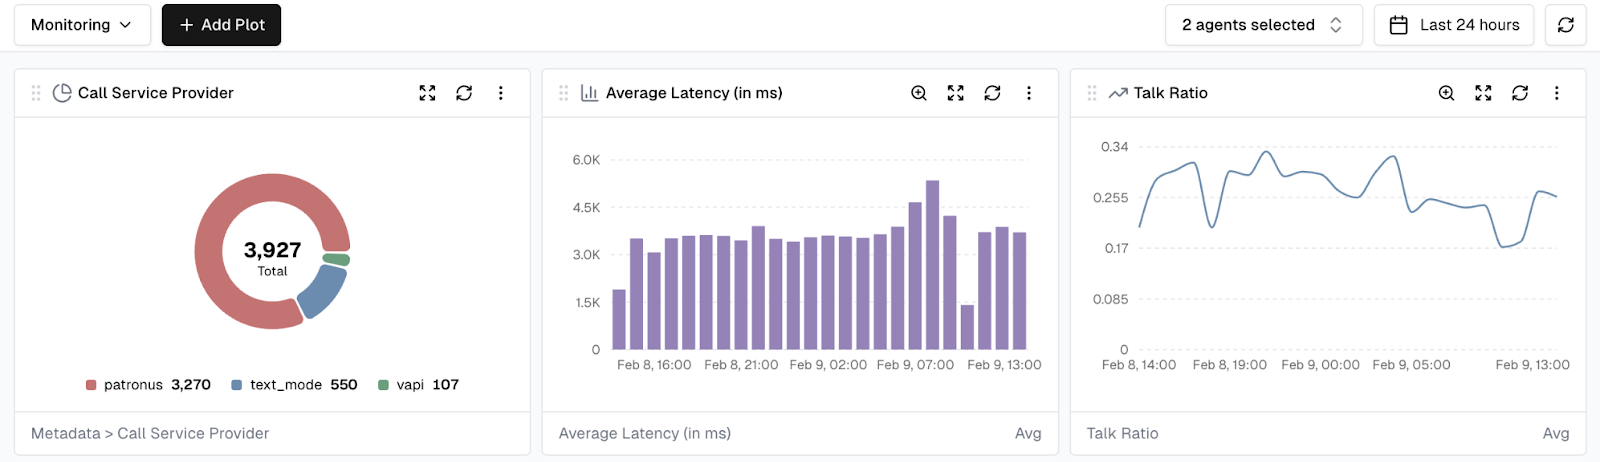Screen dimensions: 1600x462
Task: Open the Monitoring dropdown
Action: tap(82, 25)
